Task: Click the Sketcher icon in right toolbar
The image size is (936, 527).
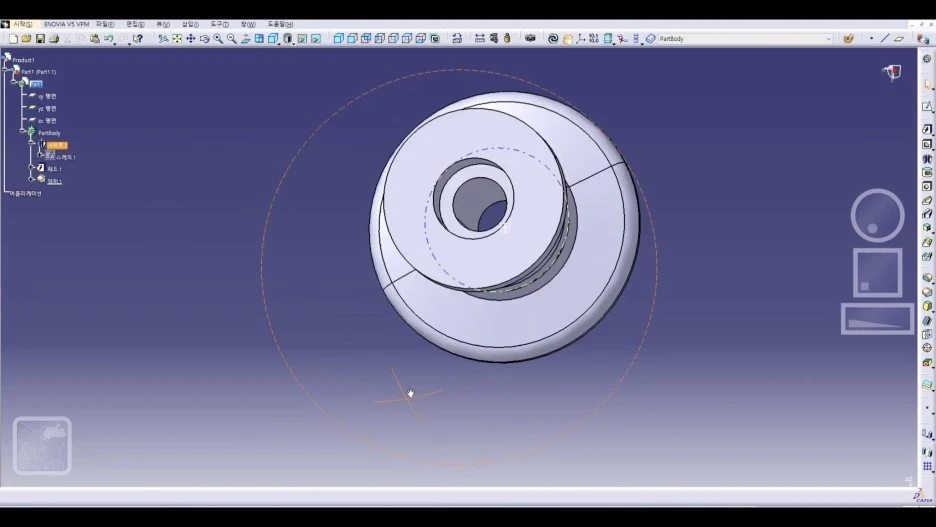Action: 927,107
